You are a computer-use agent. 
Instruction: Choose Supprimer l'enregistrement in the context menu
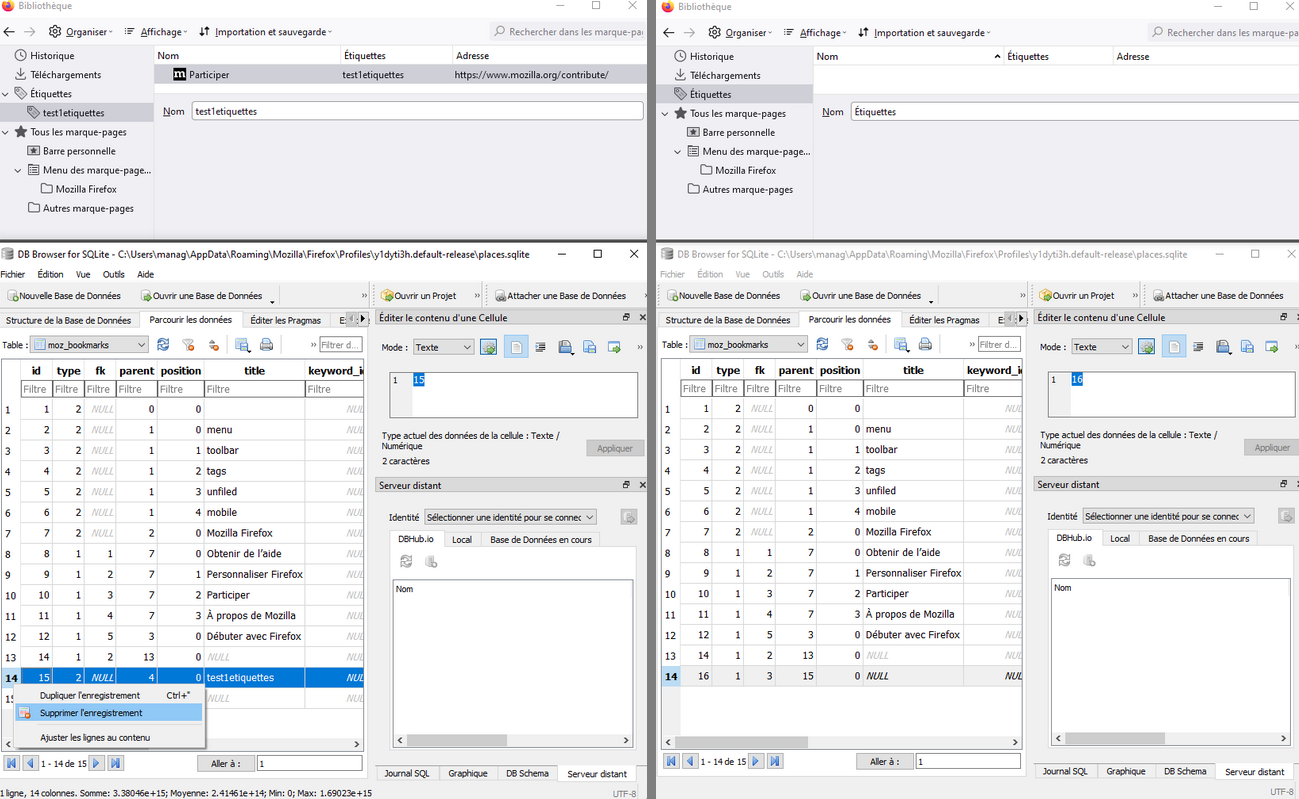pyautogui.click(x=109, y=713)
